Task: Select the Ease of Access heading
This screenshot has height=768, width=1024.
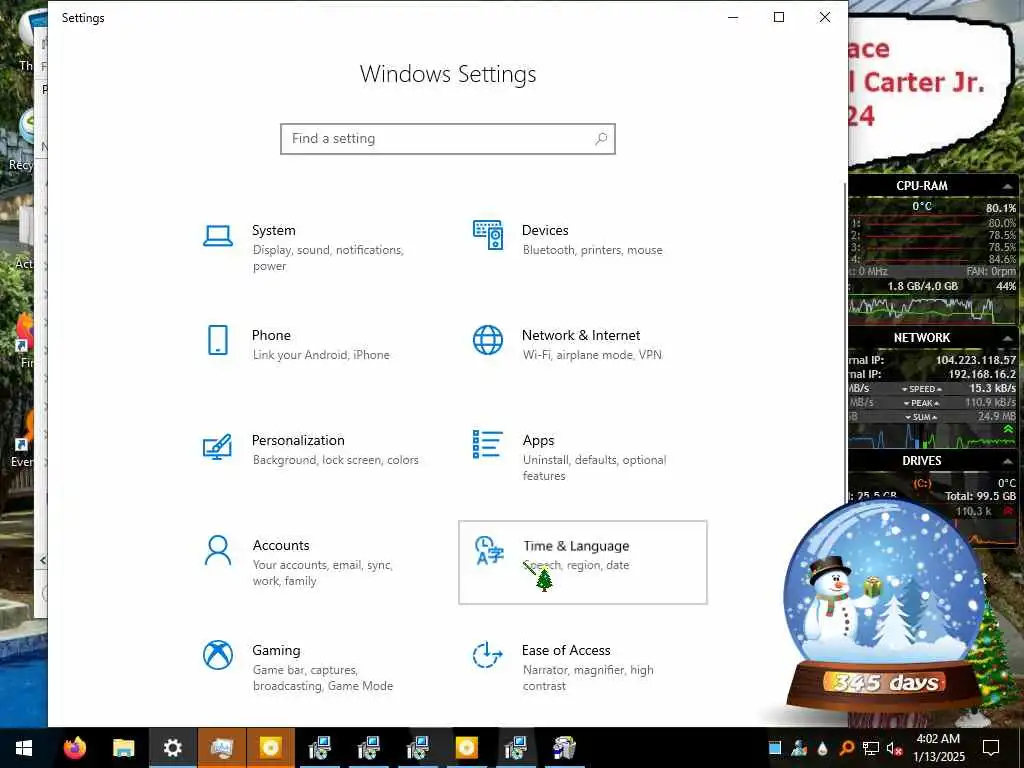Action: [x=566, y=650]
